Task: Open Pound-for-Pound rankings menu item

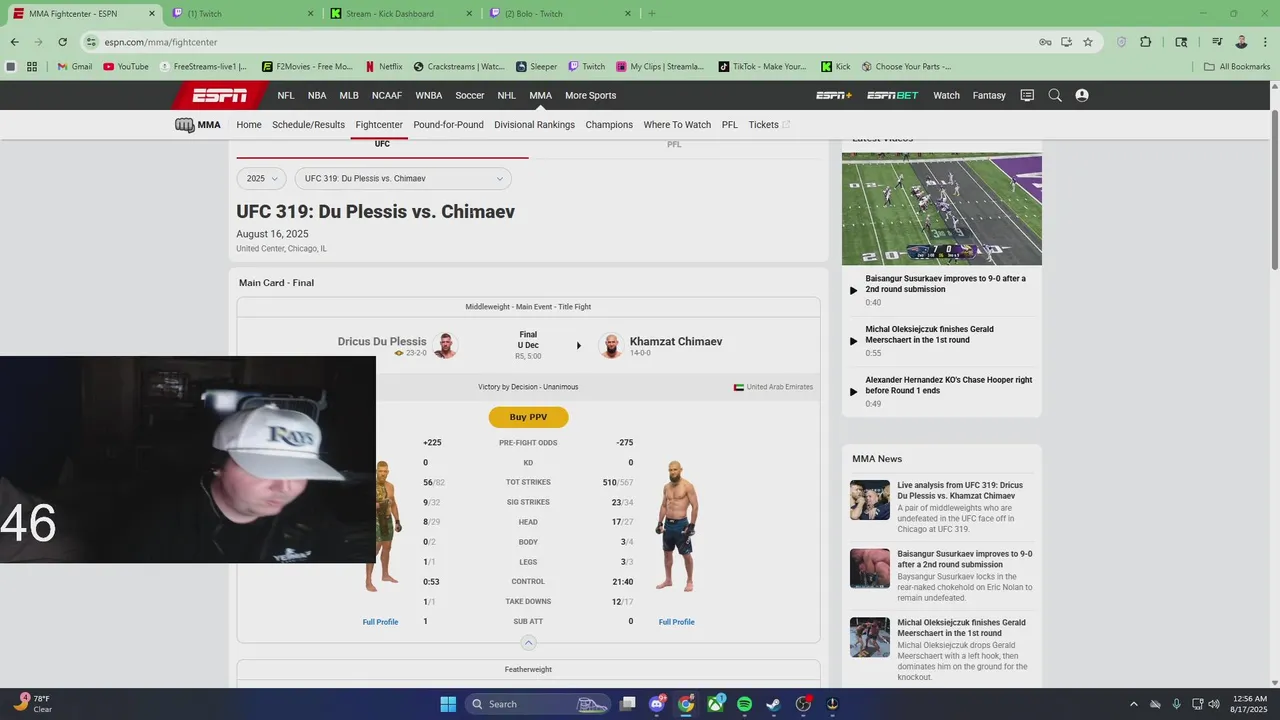Action: pyautogui.click(x=448, y=125)
